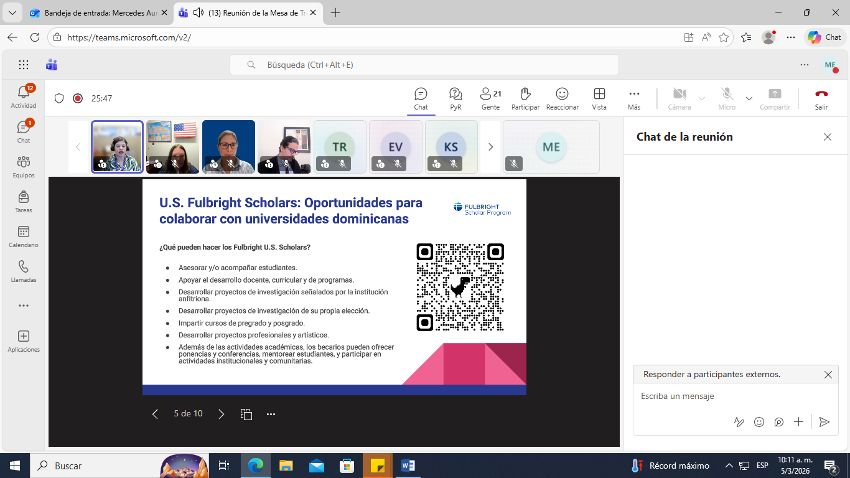Open the Más options menu

(634, 97)
